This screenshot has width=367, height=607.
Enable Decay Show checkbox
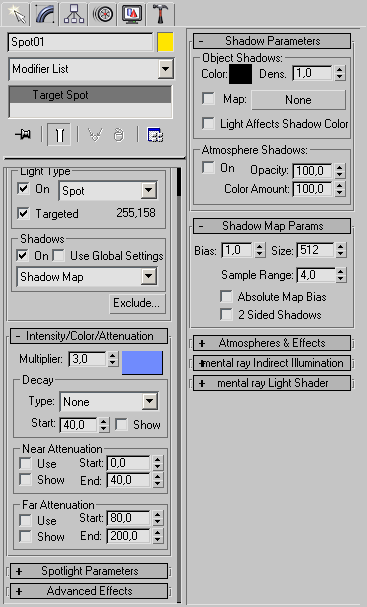pos(121,424)
